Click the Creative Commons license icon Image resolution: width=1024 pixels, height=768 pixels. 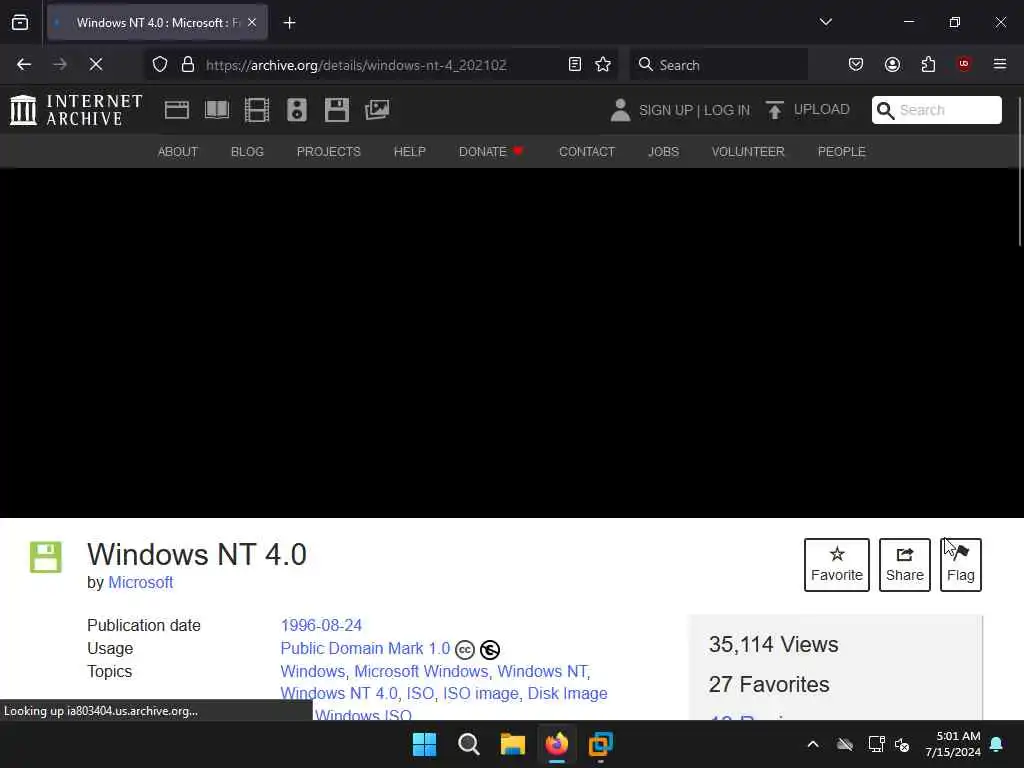(465, 650)
